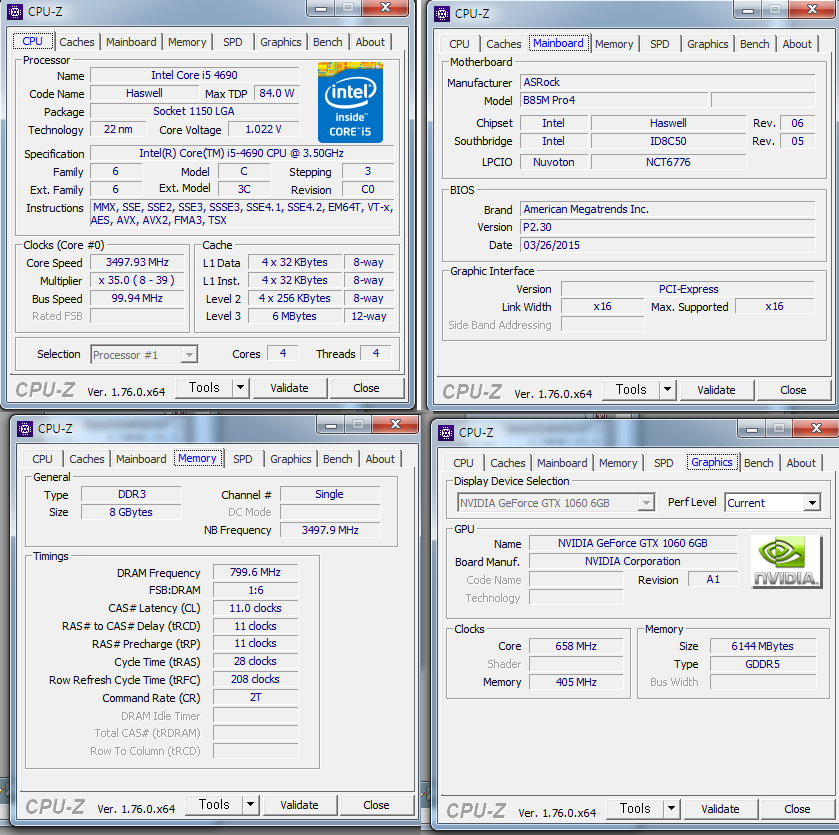Click the Instructions list starting with MMX, SSE
Screen dimensions: 839x835
click(242, 213)
